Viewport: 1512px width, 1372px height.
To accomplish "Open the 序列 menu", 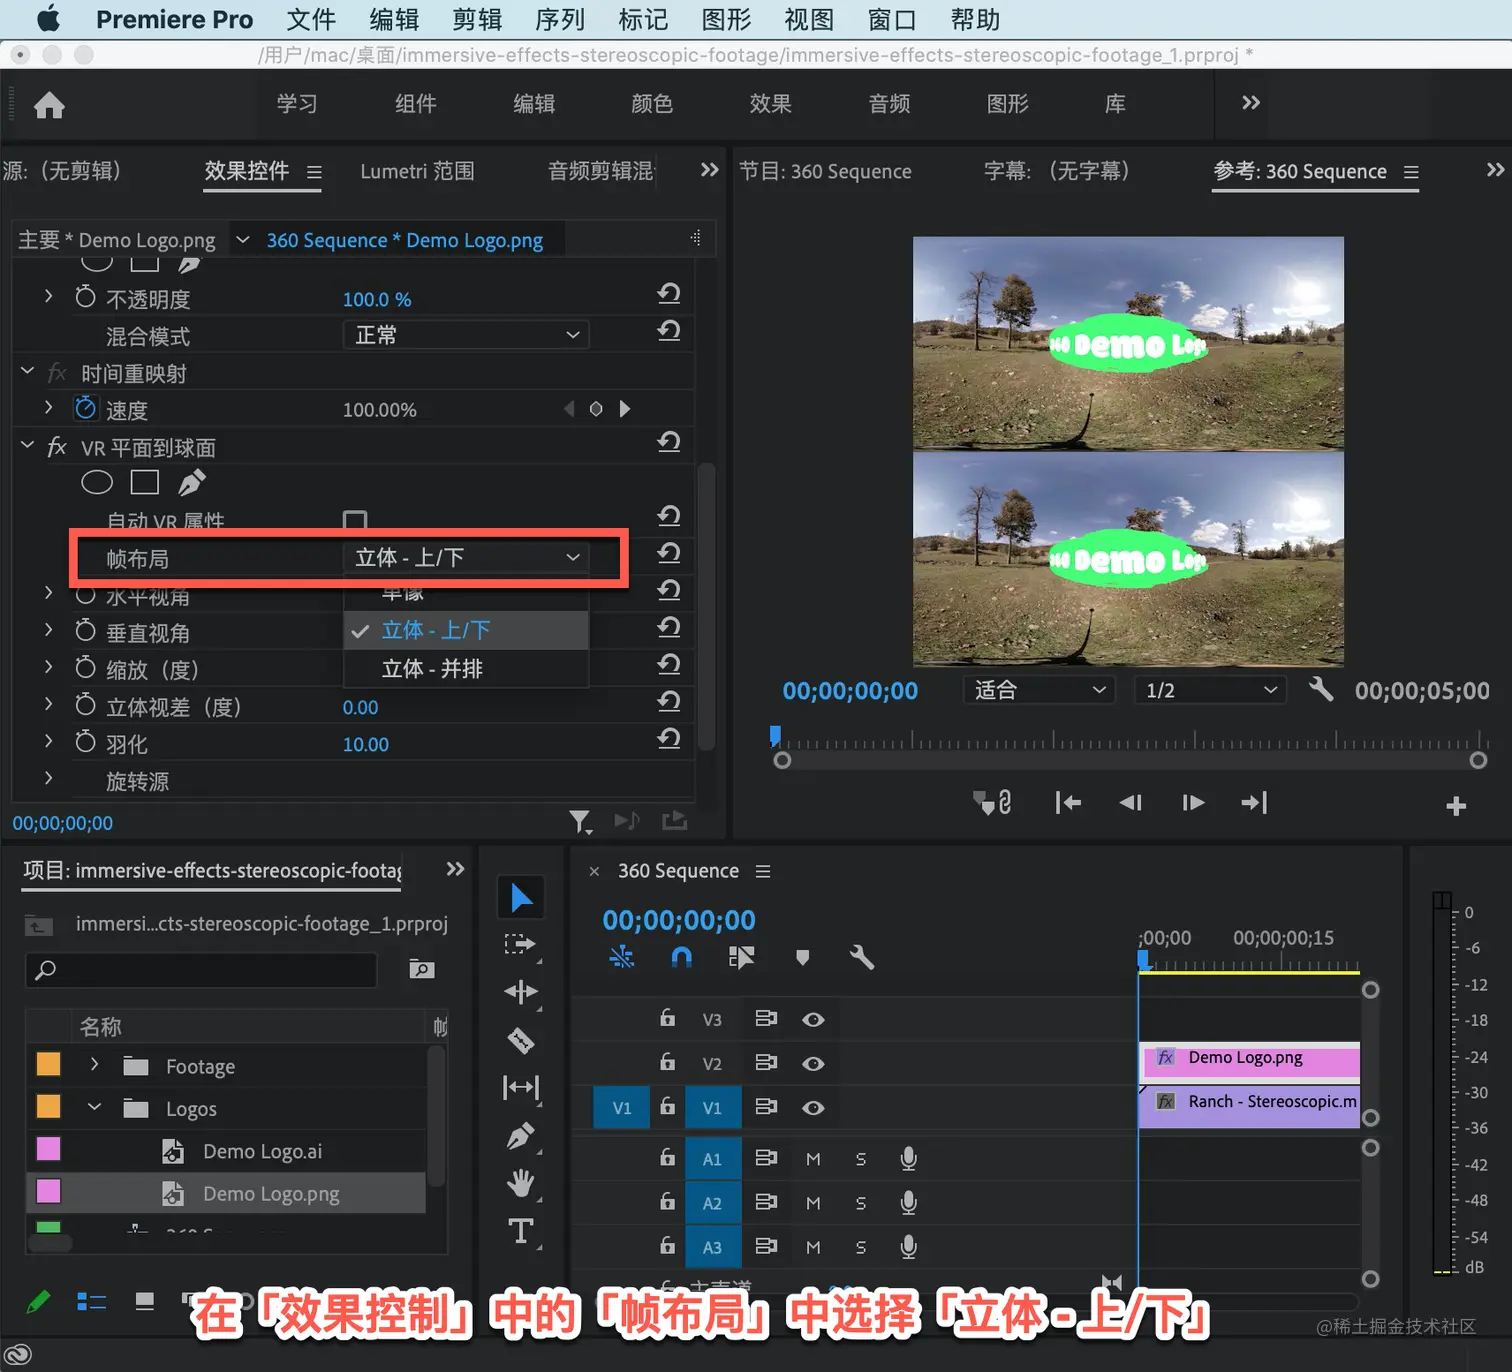I will [x=560, y=20].
